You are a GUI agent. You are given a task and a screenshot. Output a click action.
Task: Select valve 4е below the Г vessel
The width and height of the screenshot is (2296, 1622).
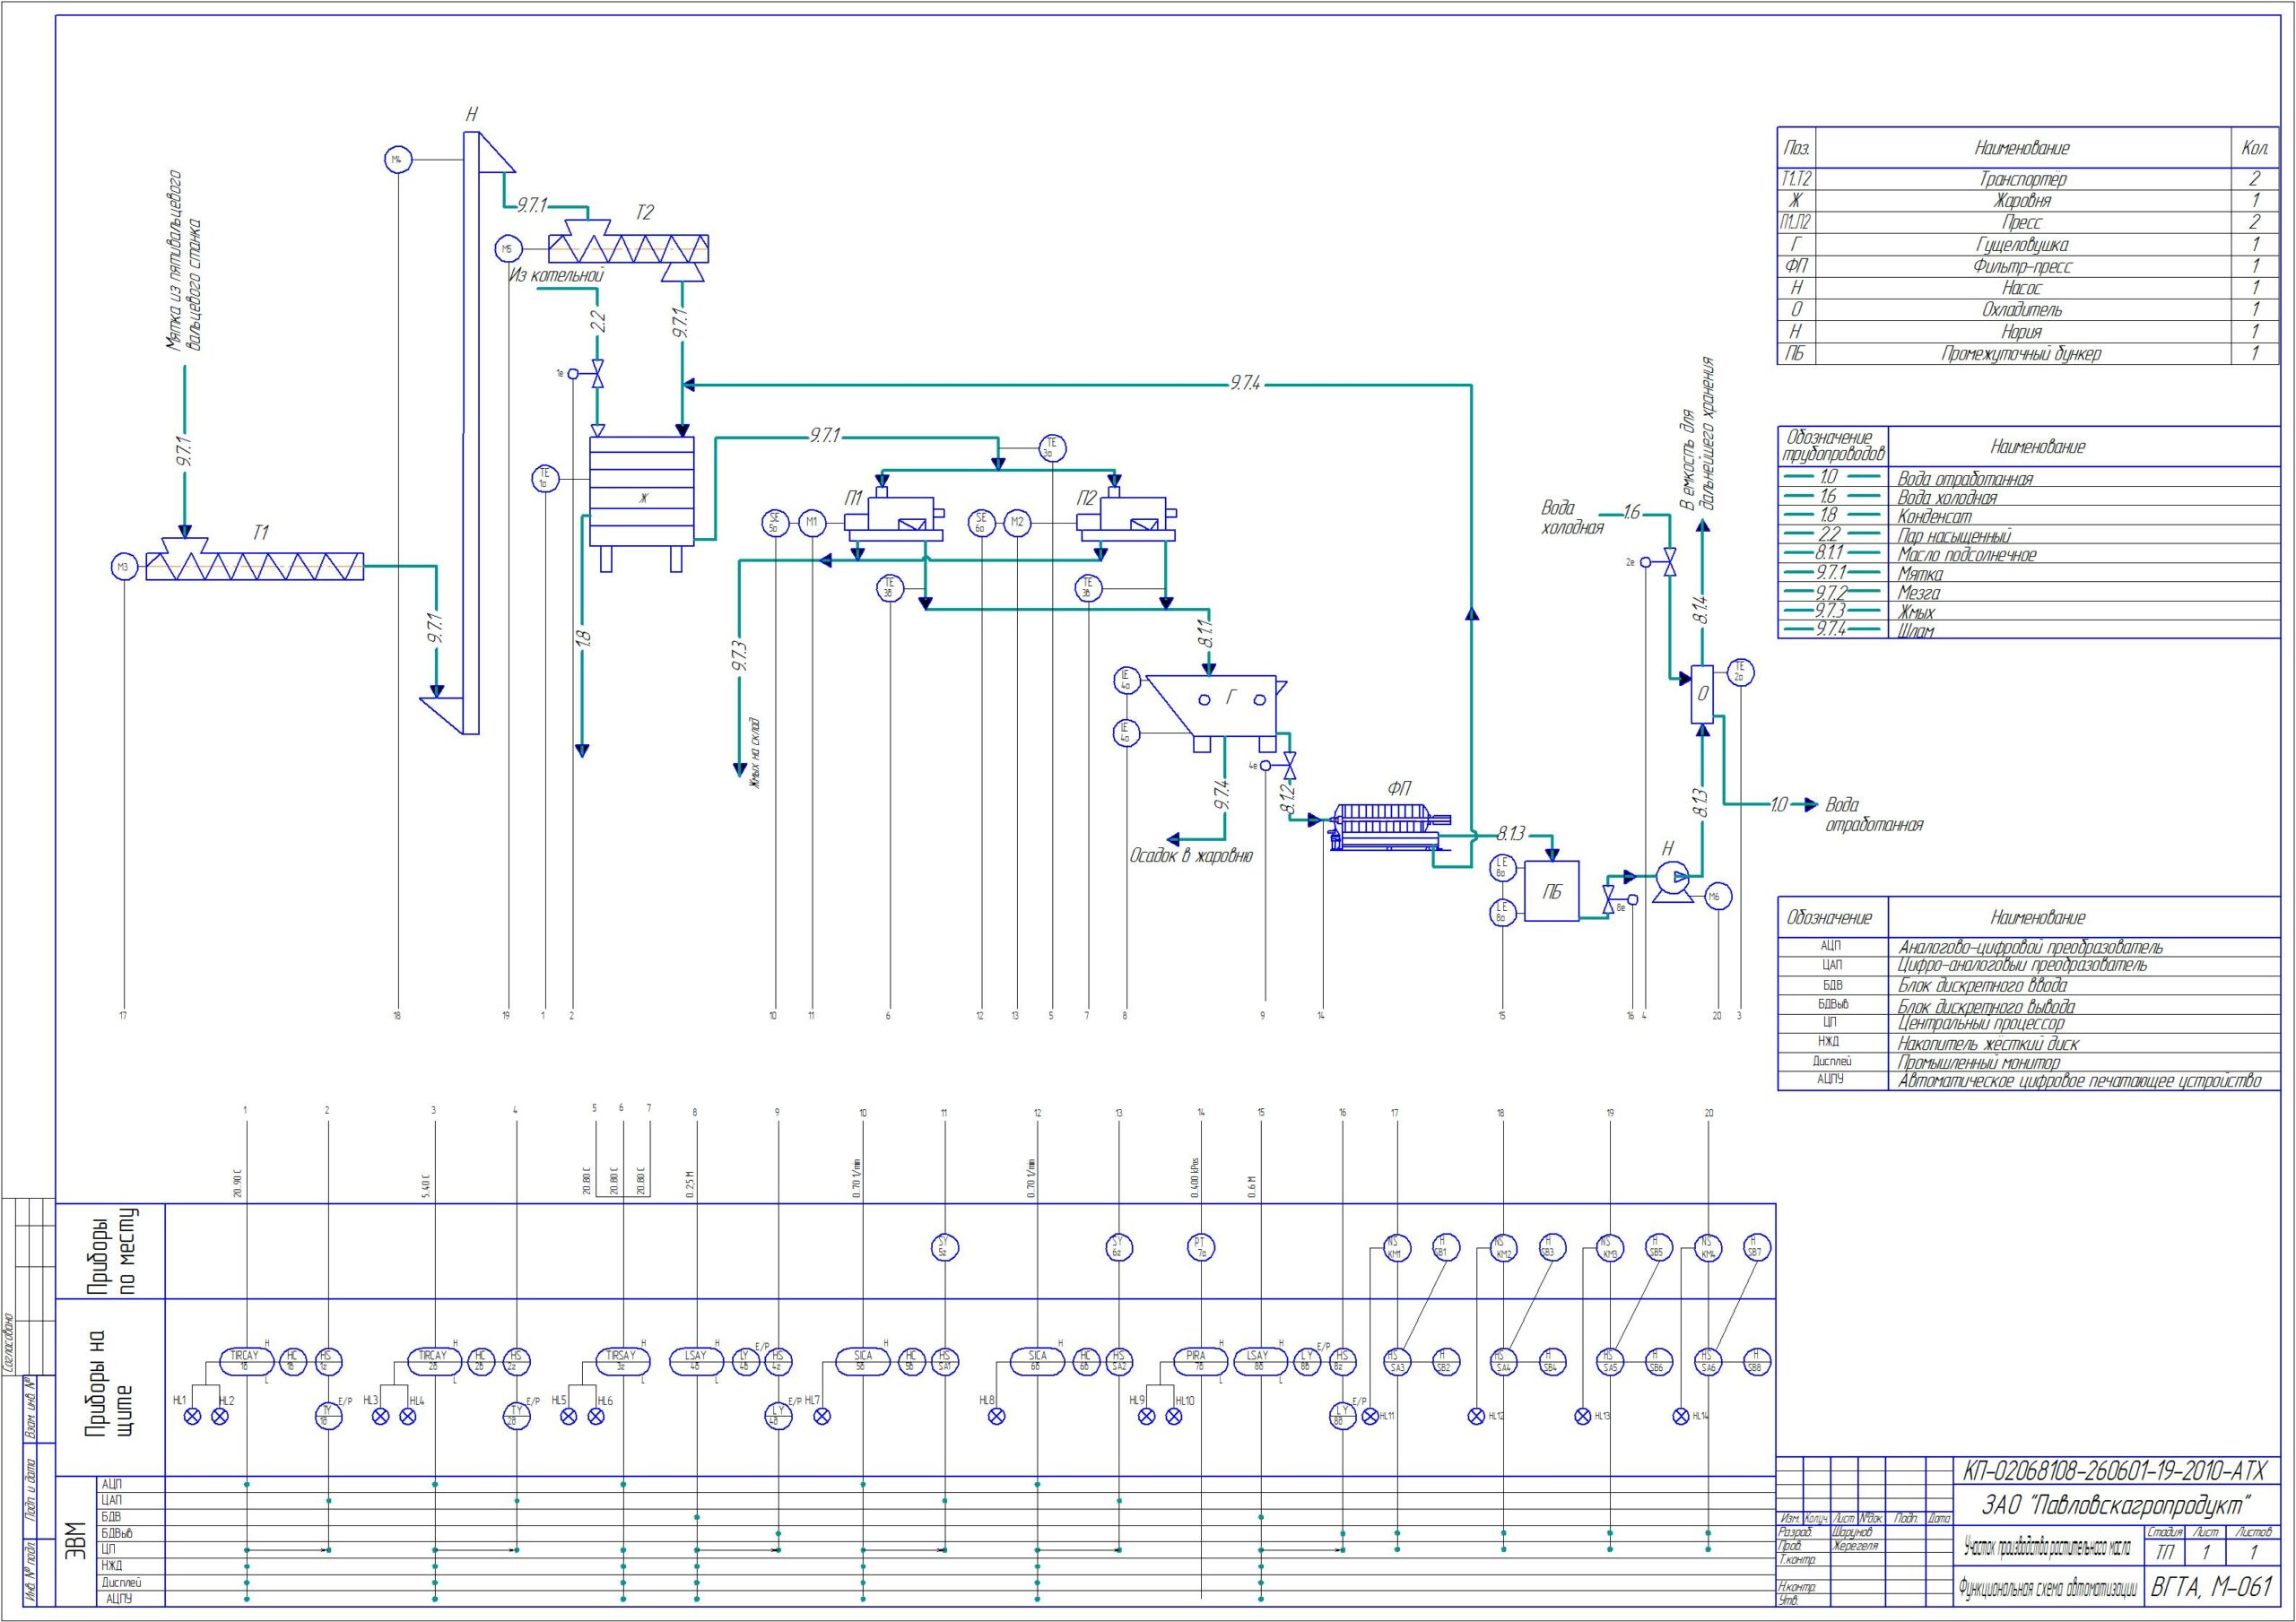(x=1290, y=766)
